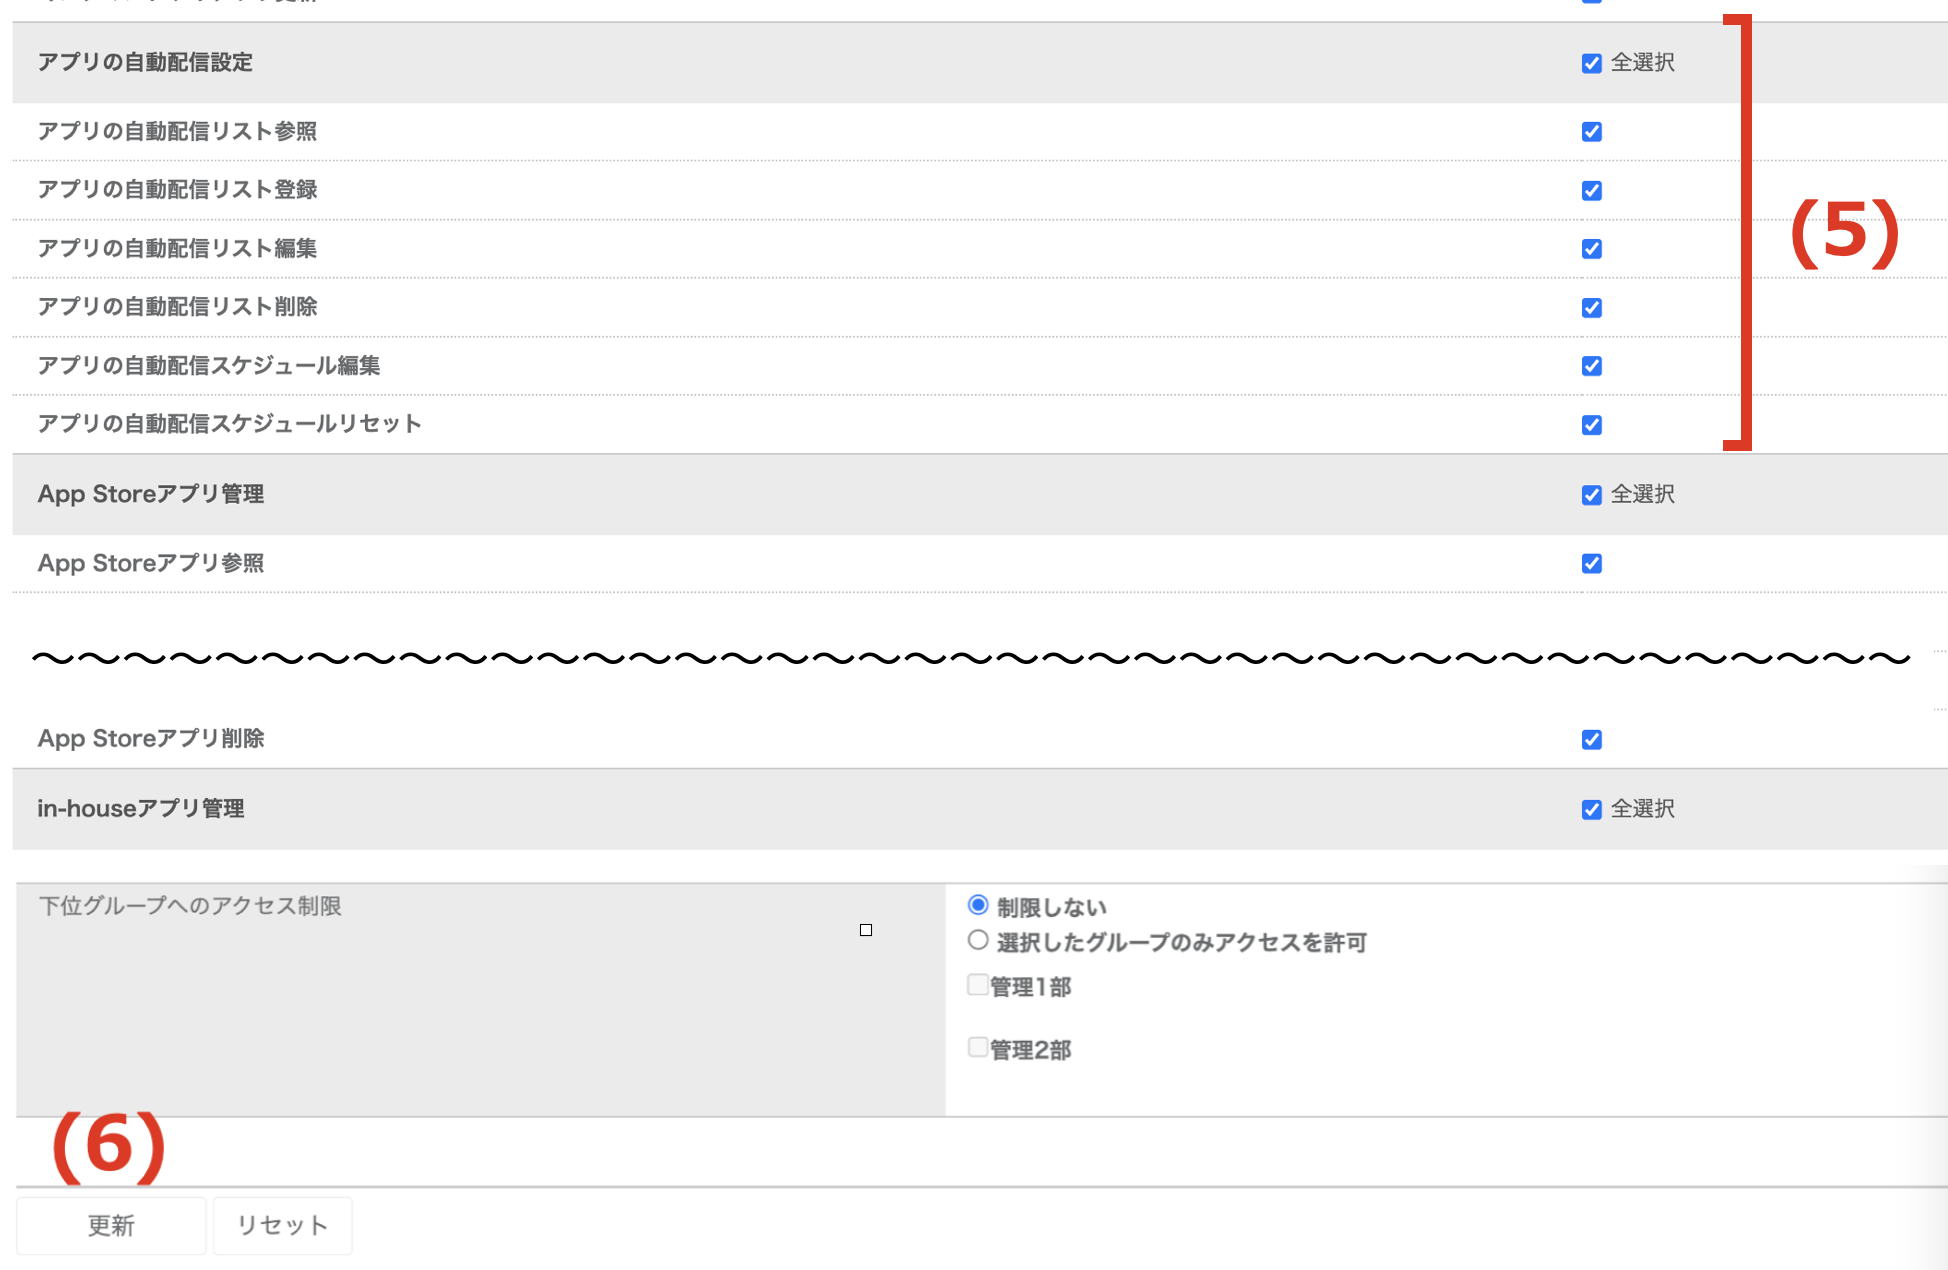The image size is (1948, 1270).
Task: Select 選択したグループのみアクセスを許可 radio option
Action: click(x=978, y=940)
